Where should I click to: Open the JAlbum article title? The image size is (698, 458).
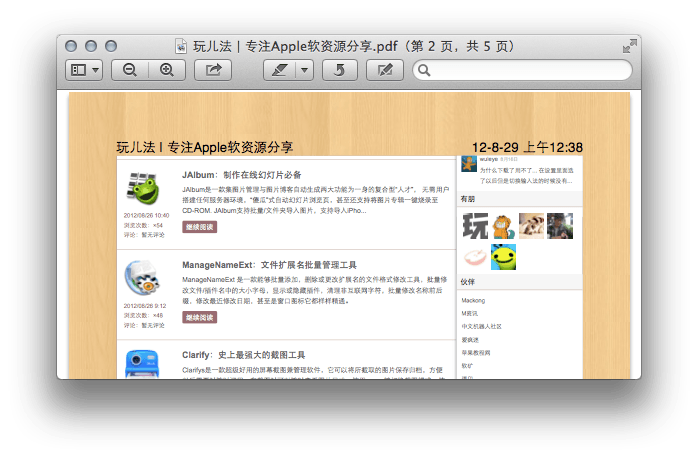(242, 175)
